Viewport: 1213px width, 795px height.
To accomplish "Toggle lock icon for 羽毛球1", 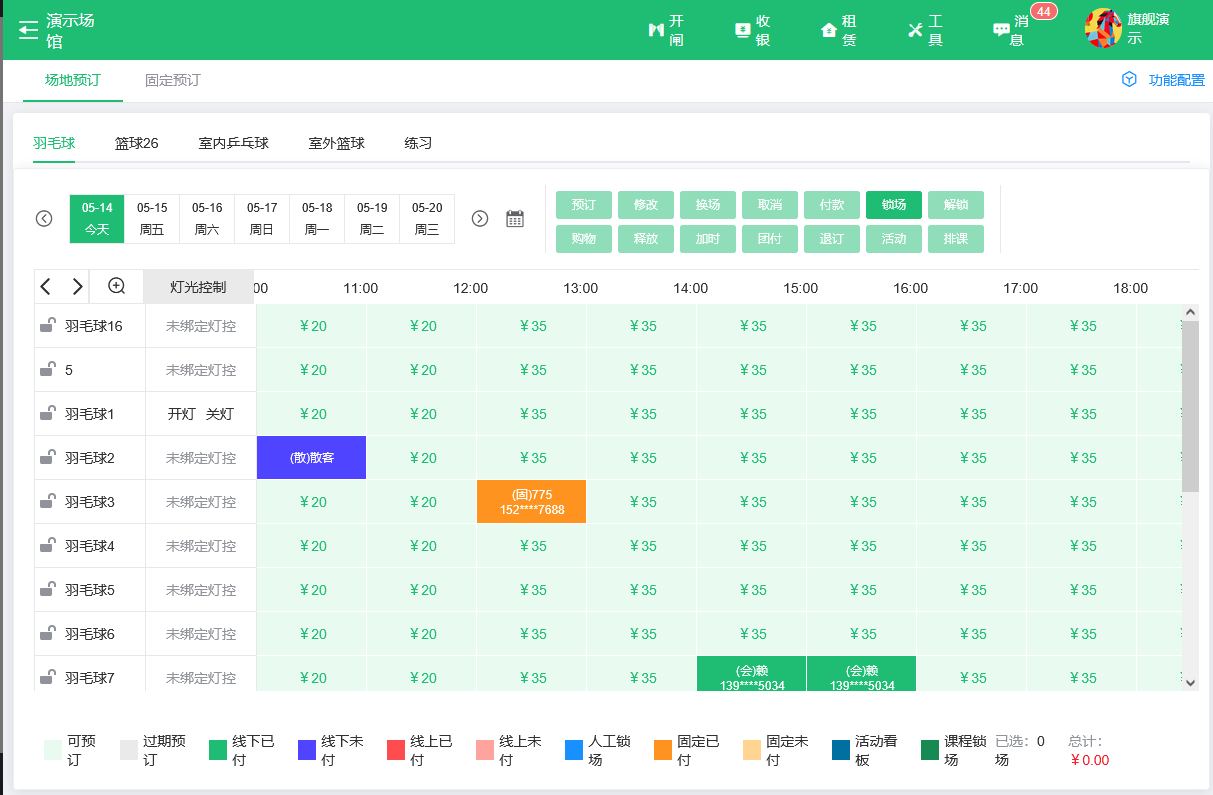I will coord(47,413).
